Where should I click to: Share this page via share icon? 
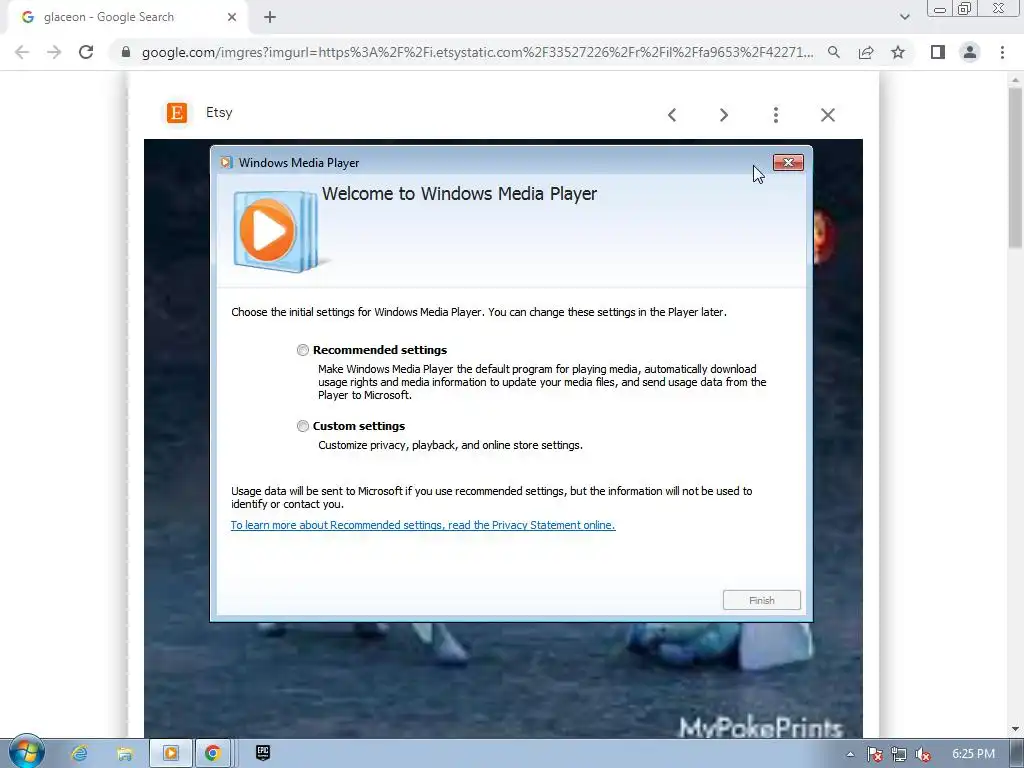(x=866, y=52)
